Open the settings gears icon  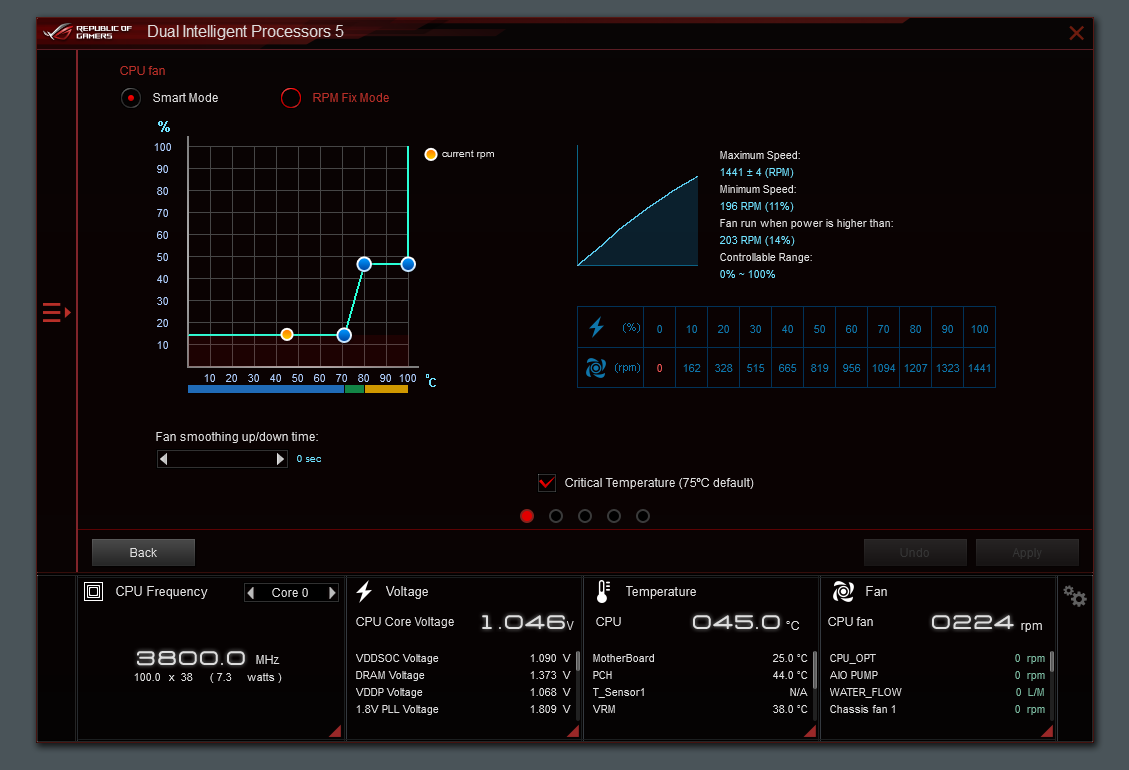(x=1075, y=596)
